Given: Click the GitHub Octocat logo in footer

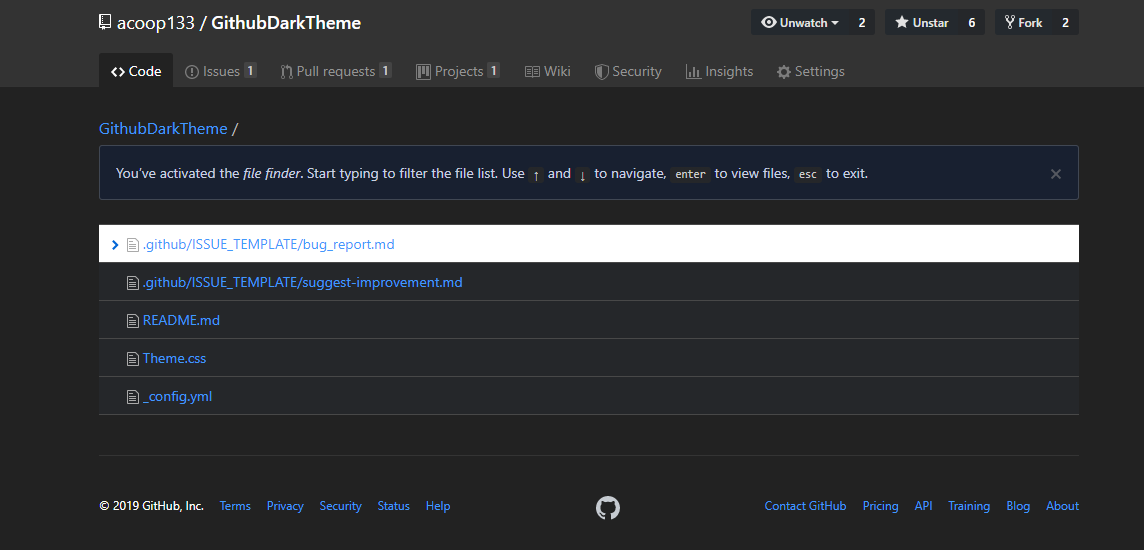Looking at the screenshot, I should [608, 507].
